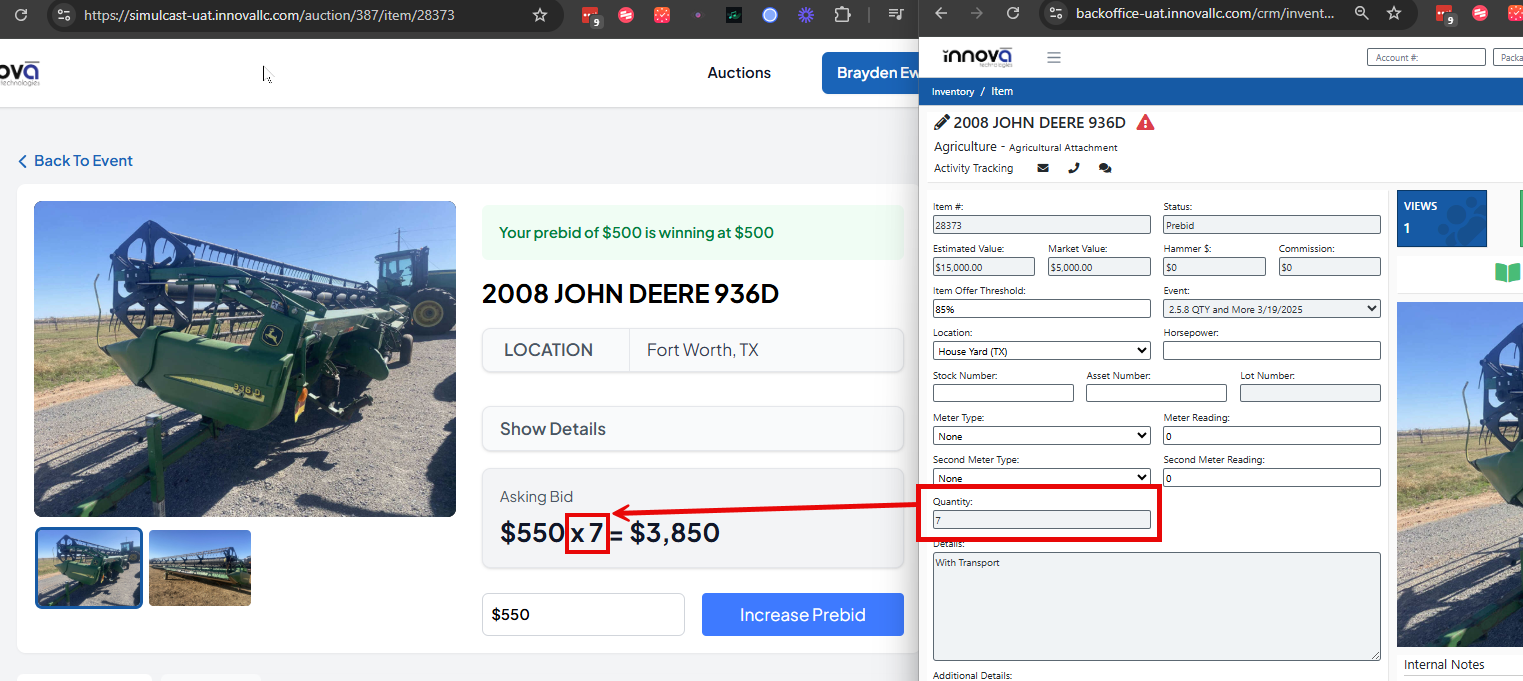This screenshot has height=681, width=1523.
Task: Click the Activity Tracking label
Action: [973, 168]
